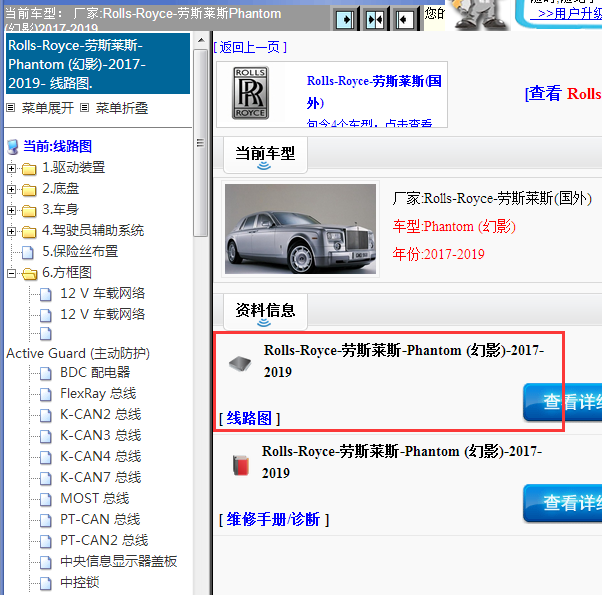Image resolution: width=602 pixels, height=595 pixels.
Task: Click 查看详细 button for 线路图 entry
Action: pyautogui.click(x=562, y=402)
